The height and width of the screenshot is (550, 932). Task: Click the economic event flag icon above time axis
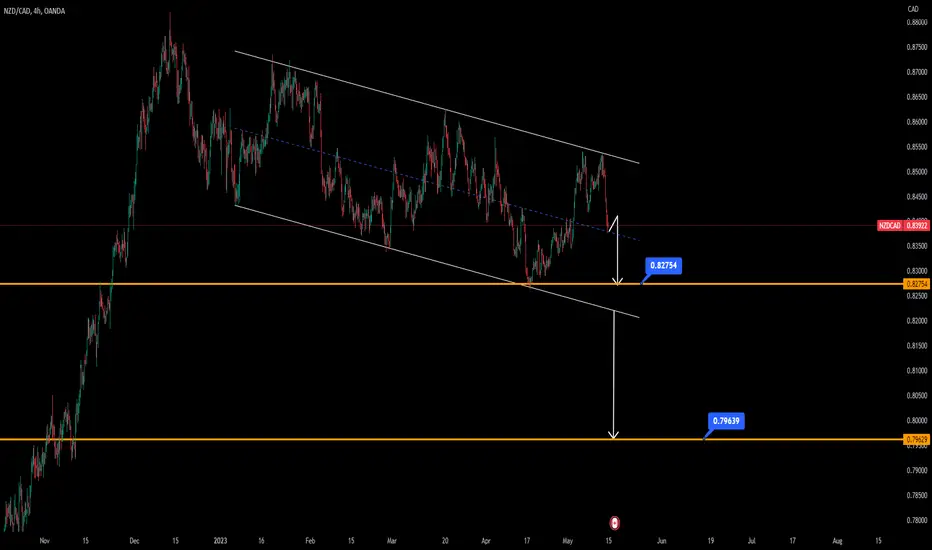615,523
